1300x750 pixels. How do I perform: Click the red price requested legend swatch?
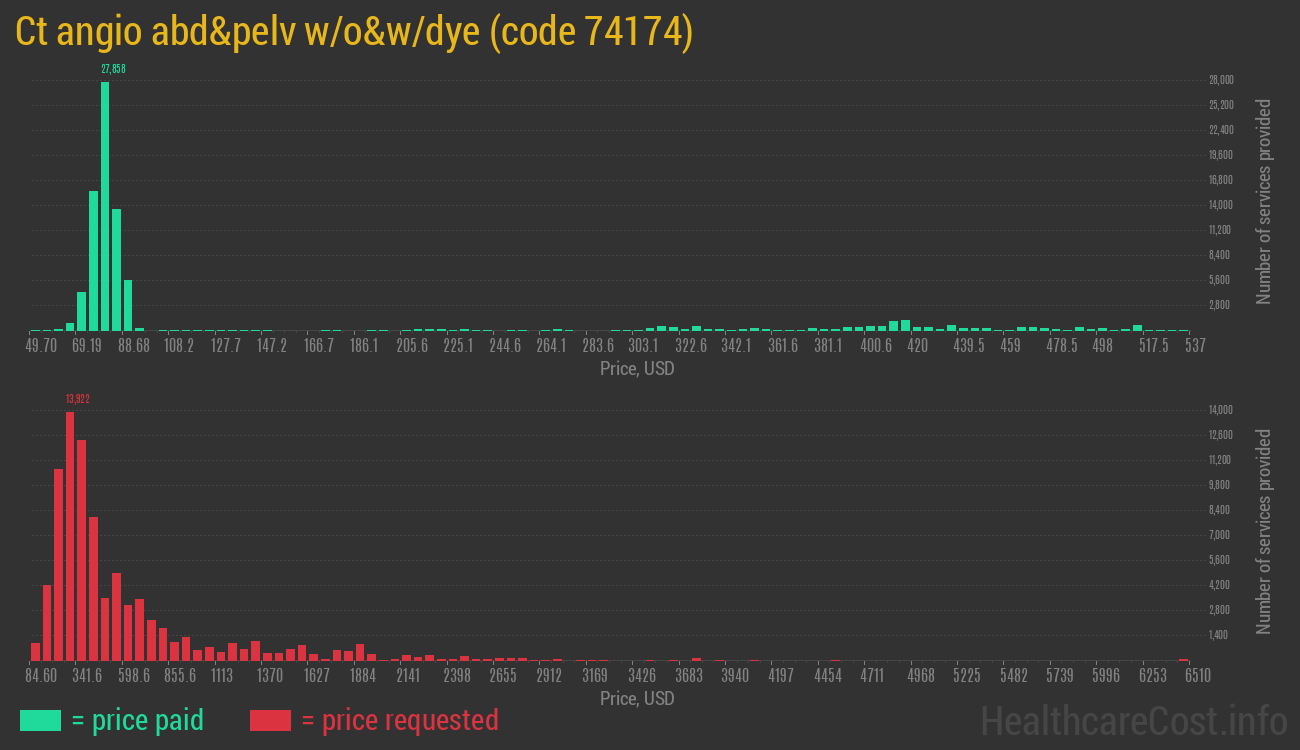[x=270, y=720]
